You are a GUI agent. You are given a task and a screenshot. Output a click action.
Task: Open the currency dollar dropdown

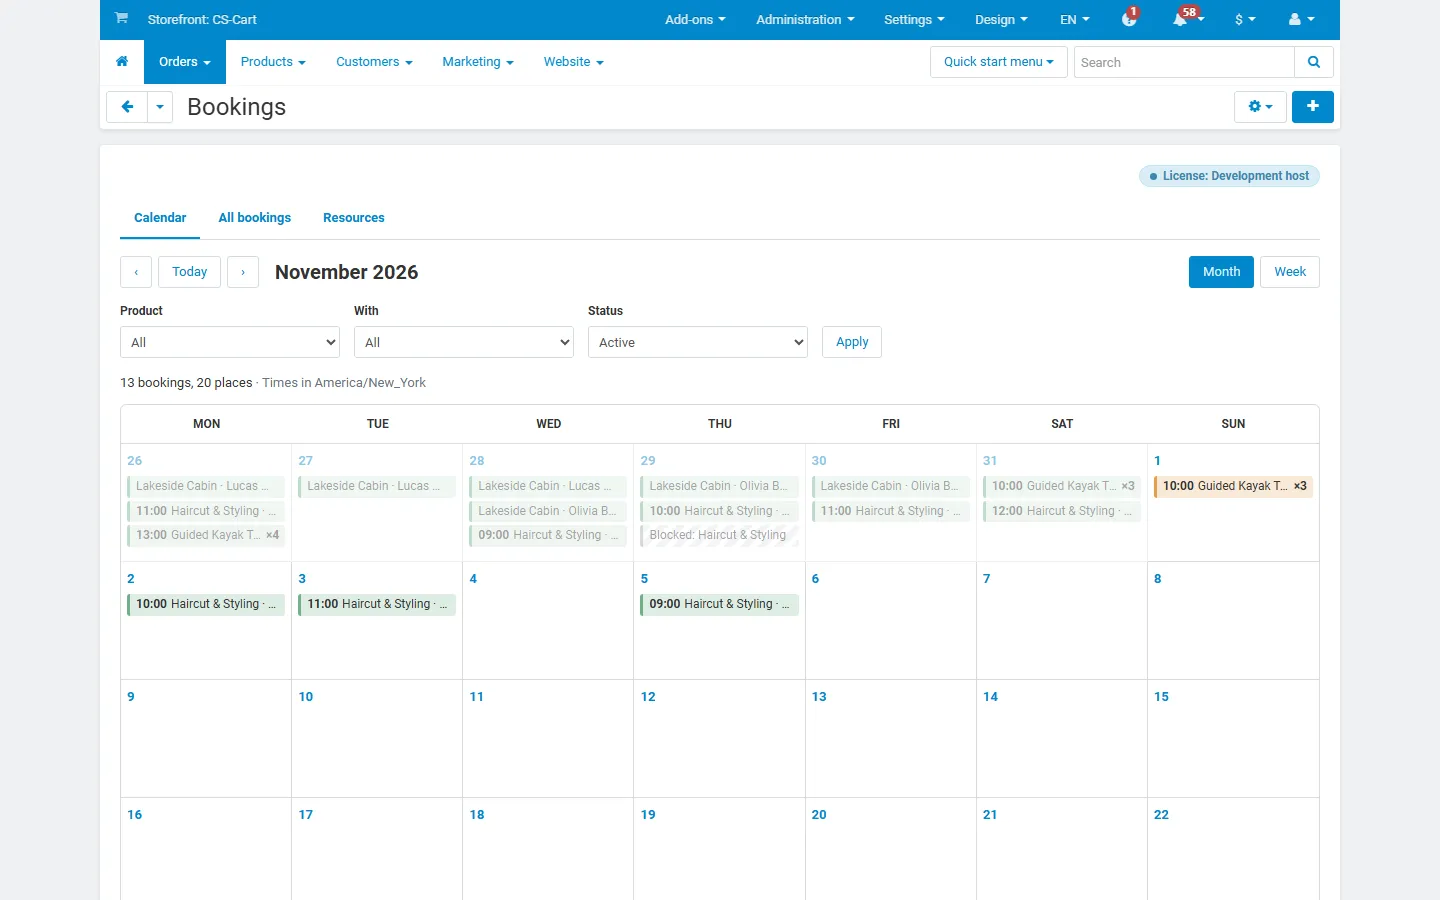tap(1245, 19)
